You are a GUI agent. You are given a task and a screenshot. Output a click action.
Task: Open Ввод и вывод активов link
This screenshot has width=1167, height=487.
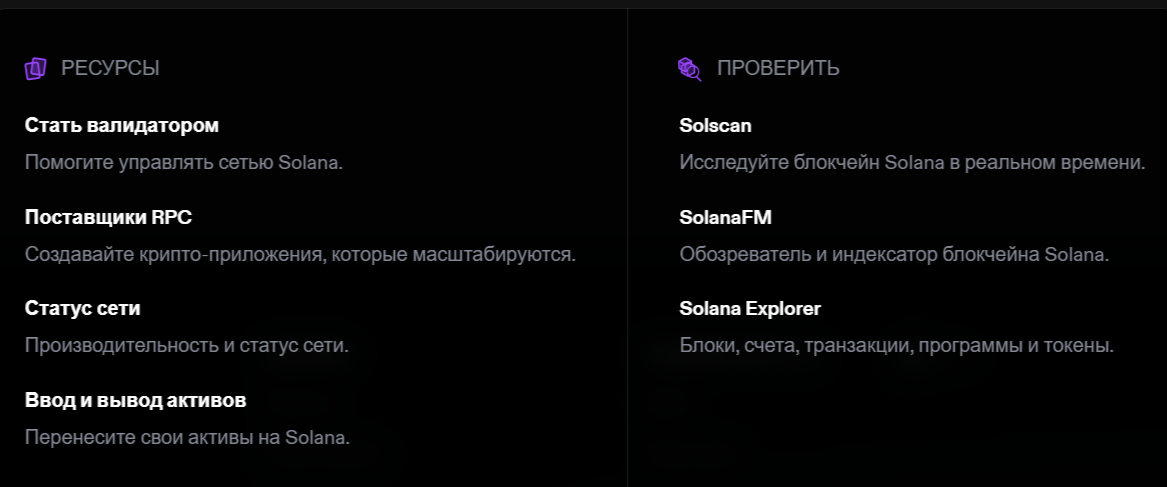[135, 400]
